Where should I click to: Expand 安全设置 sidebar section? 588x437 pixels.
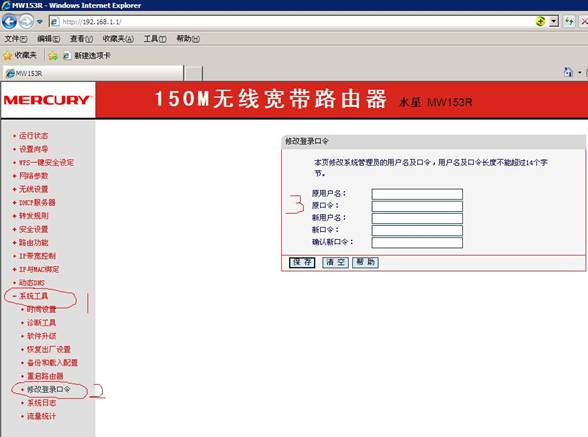33,229
